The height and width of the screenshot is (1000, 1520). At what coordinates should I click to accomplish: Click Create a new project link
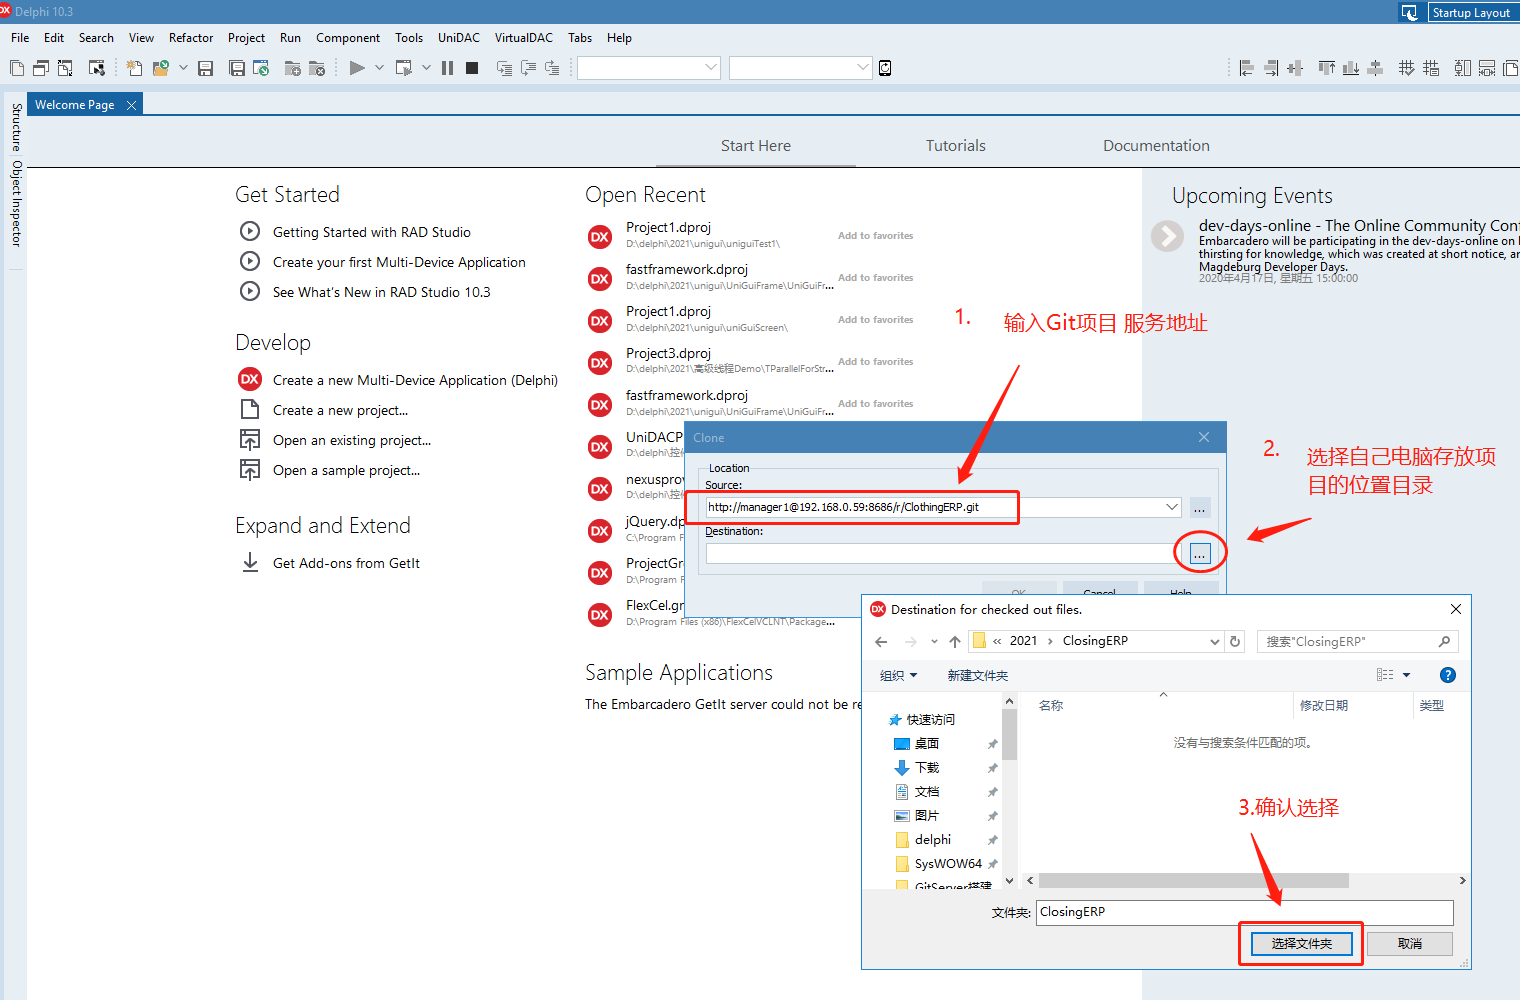tap(340, 410)
